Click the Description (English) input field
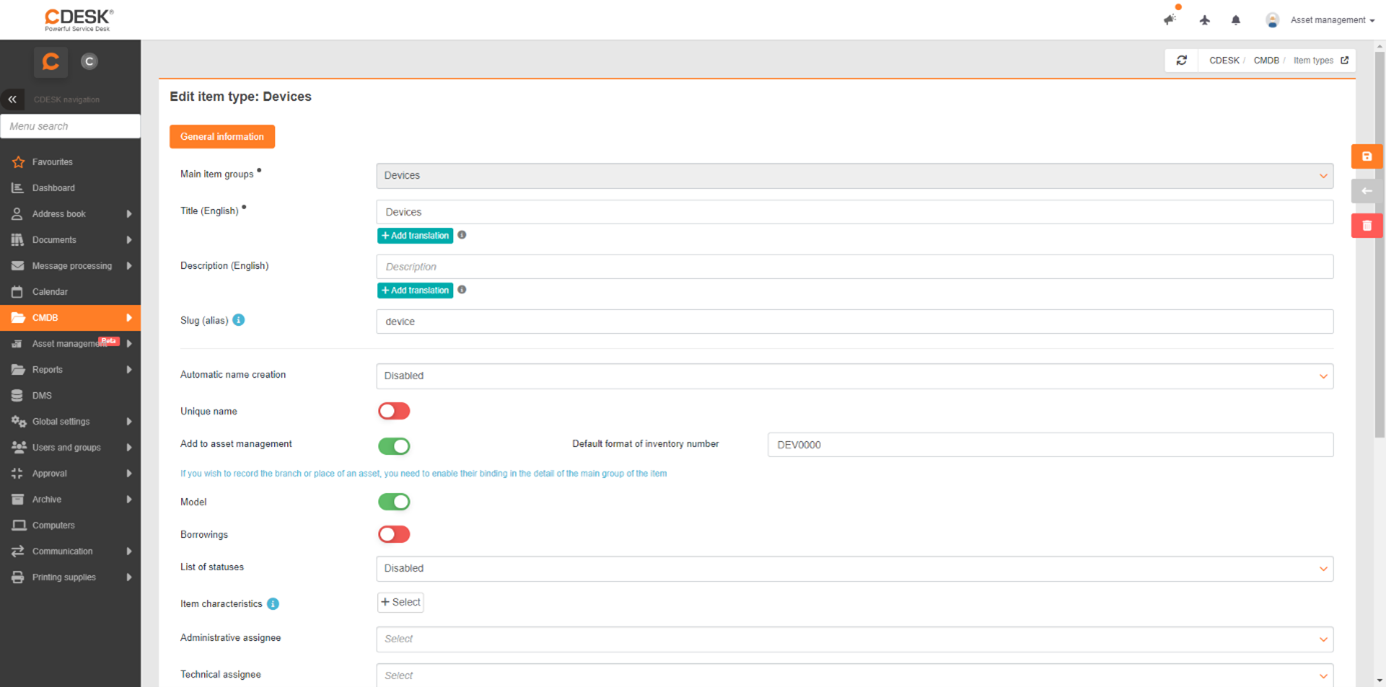 [x=855, y=266]
